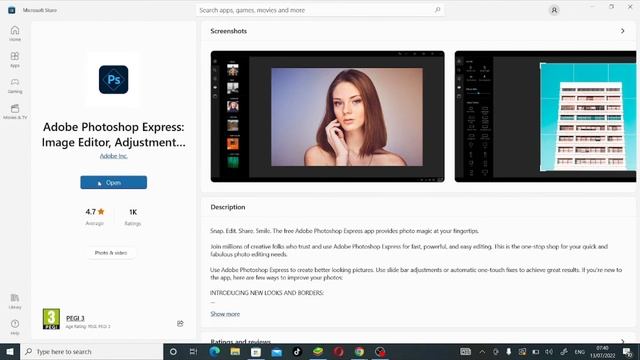
Task: Open the Gaming section in sidebar
Action: click(15, 85)
